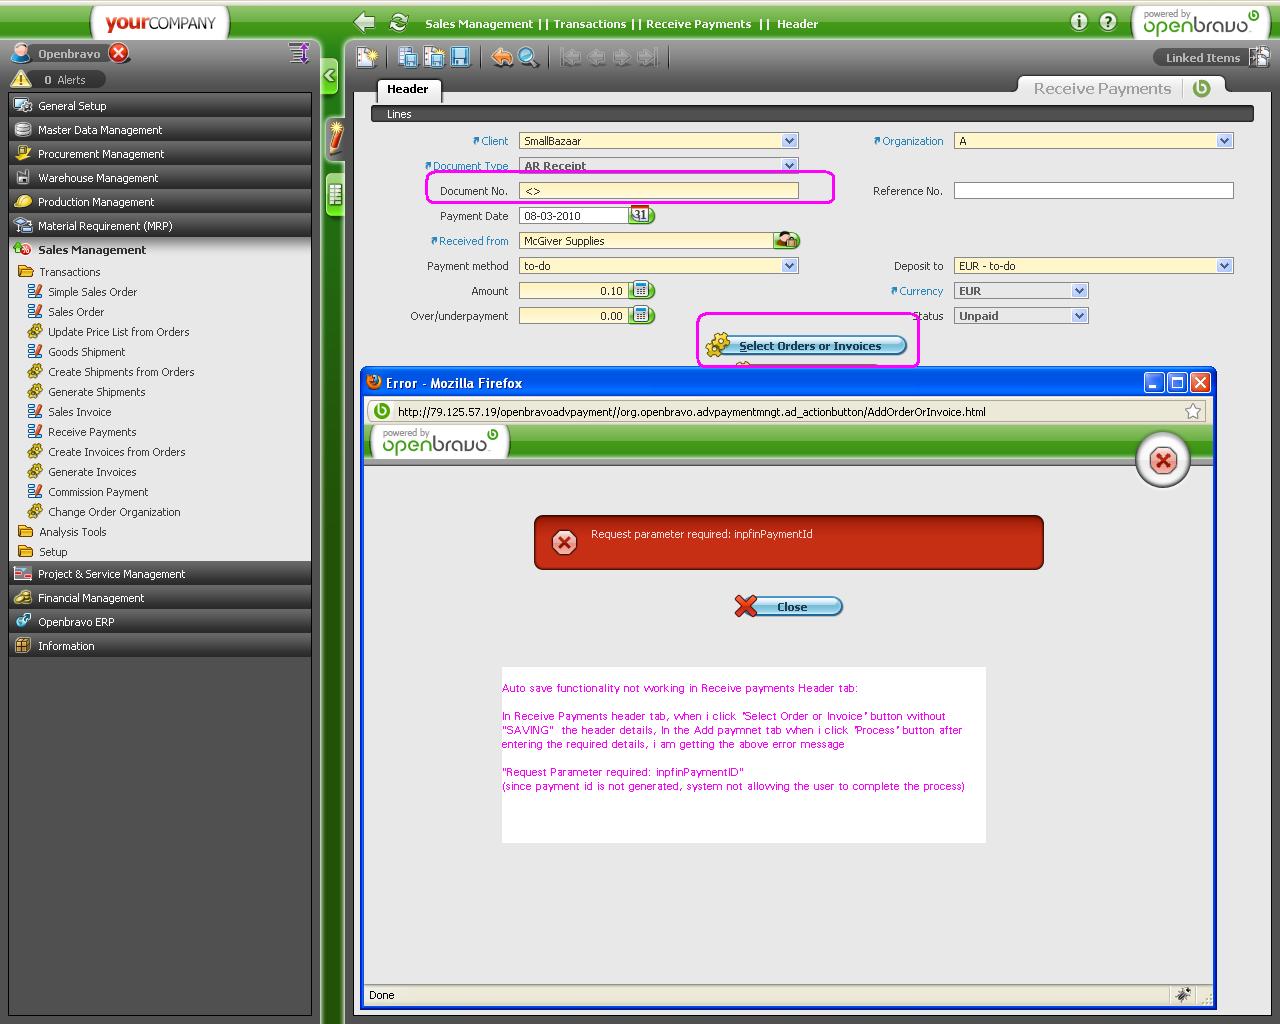
Task: Click the Reference No. input field
Action: (1093, 191)
